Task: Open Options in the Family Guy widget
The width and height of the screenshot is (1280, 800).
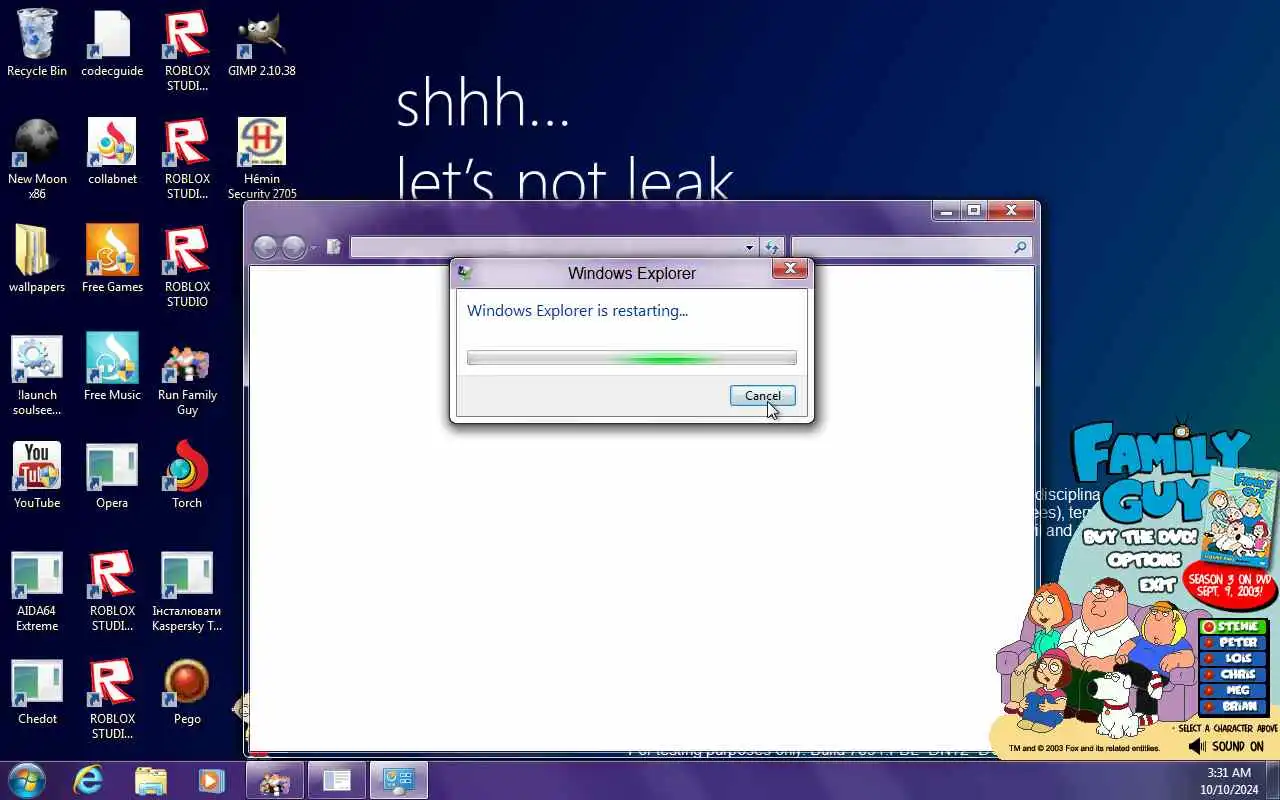Action: click(x=1144, y=561)
